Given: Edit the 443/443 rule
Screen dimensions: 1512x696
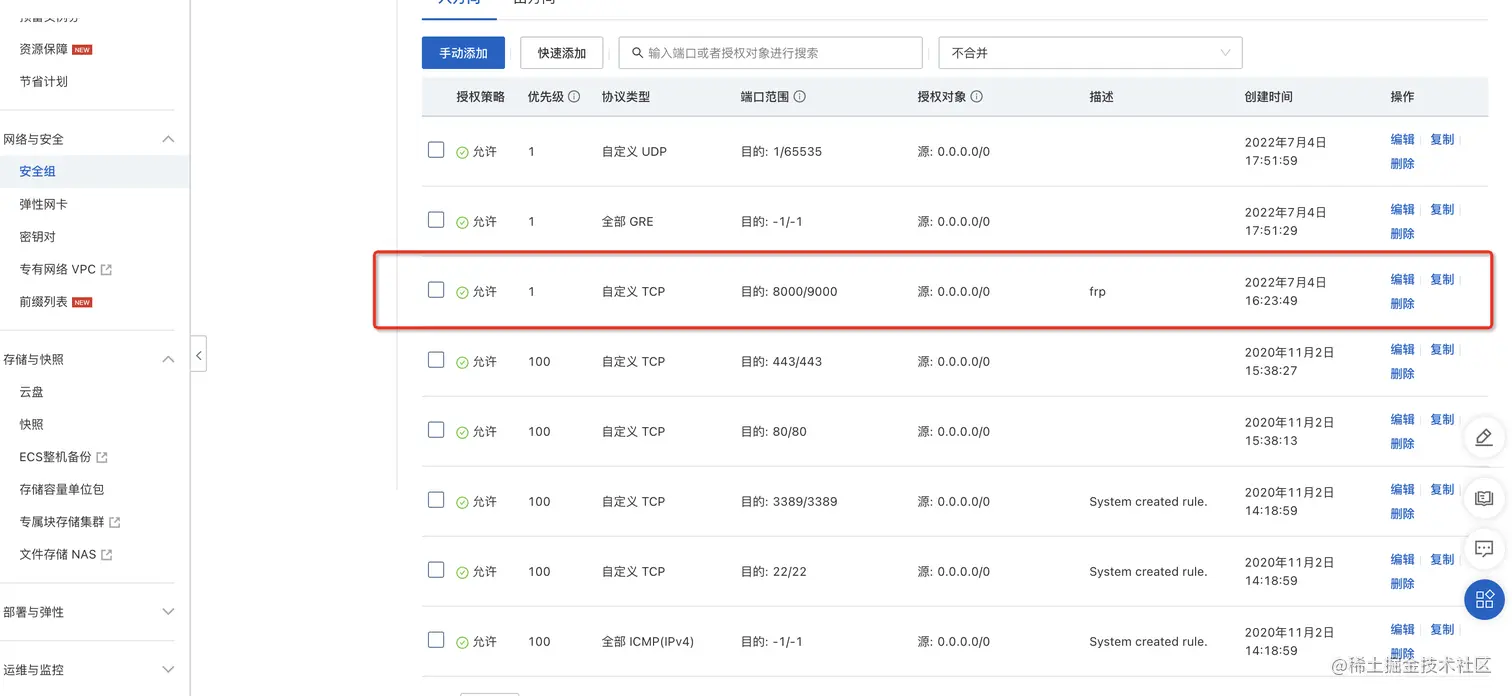Looking at the screenshot, I should [1403, 350].
